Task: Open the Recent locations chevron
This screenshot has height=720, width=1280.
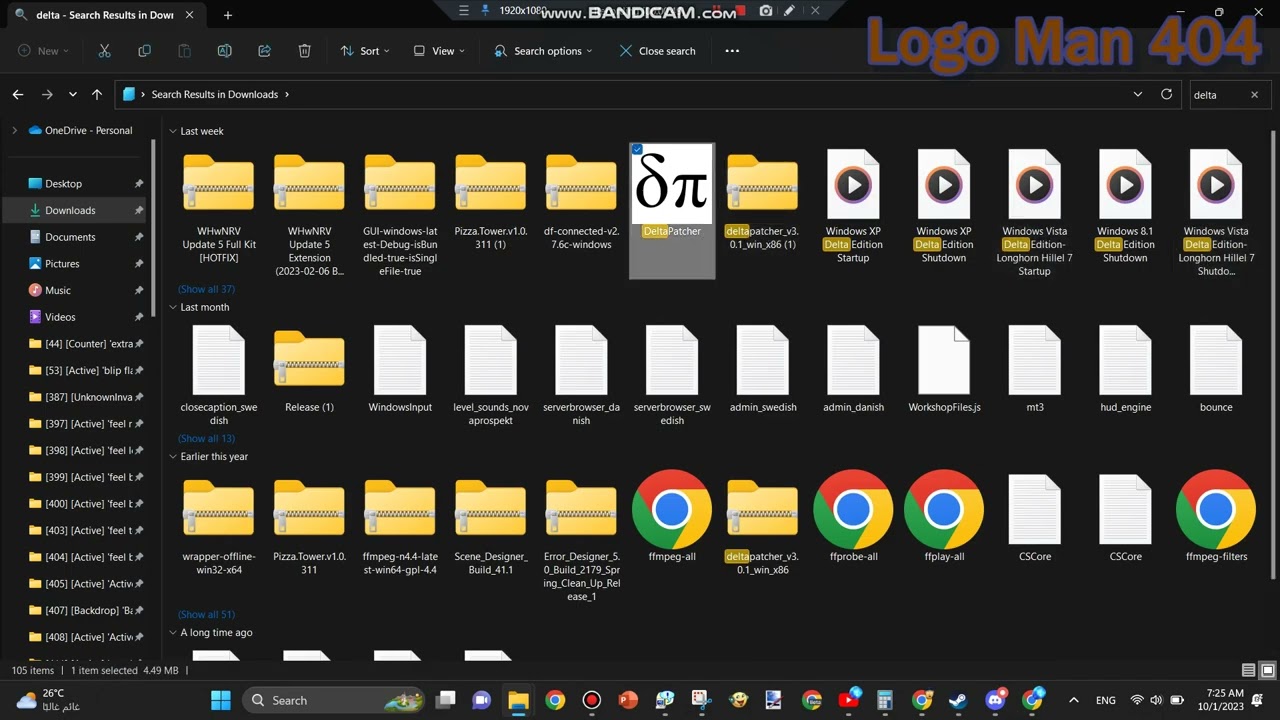Action: click(x=72, y=94)
